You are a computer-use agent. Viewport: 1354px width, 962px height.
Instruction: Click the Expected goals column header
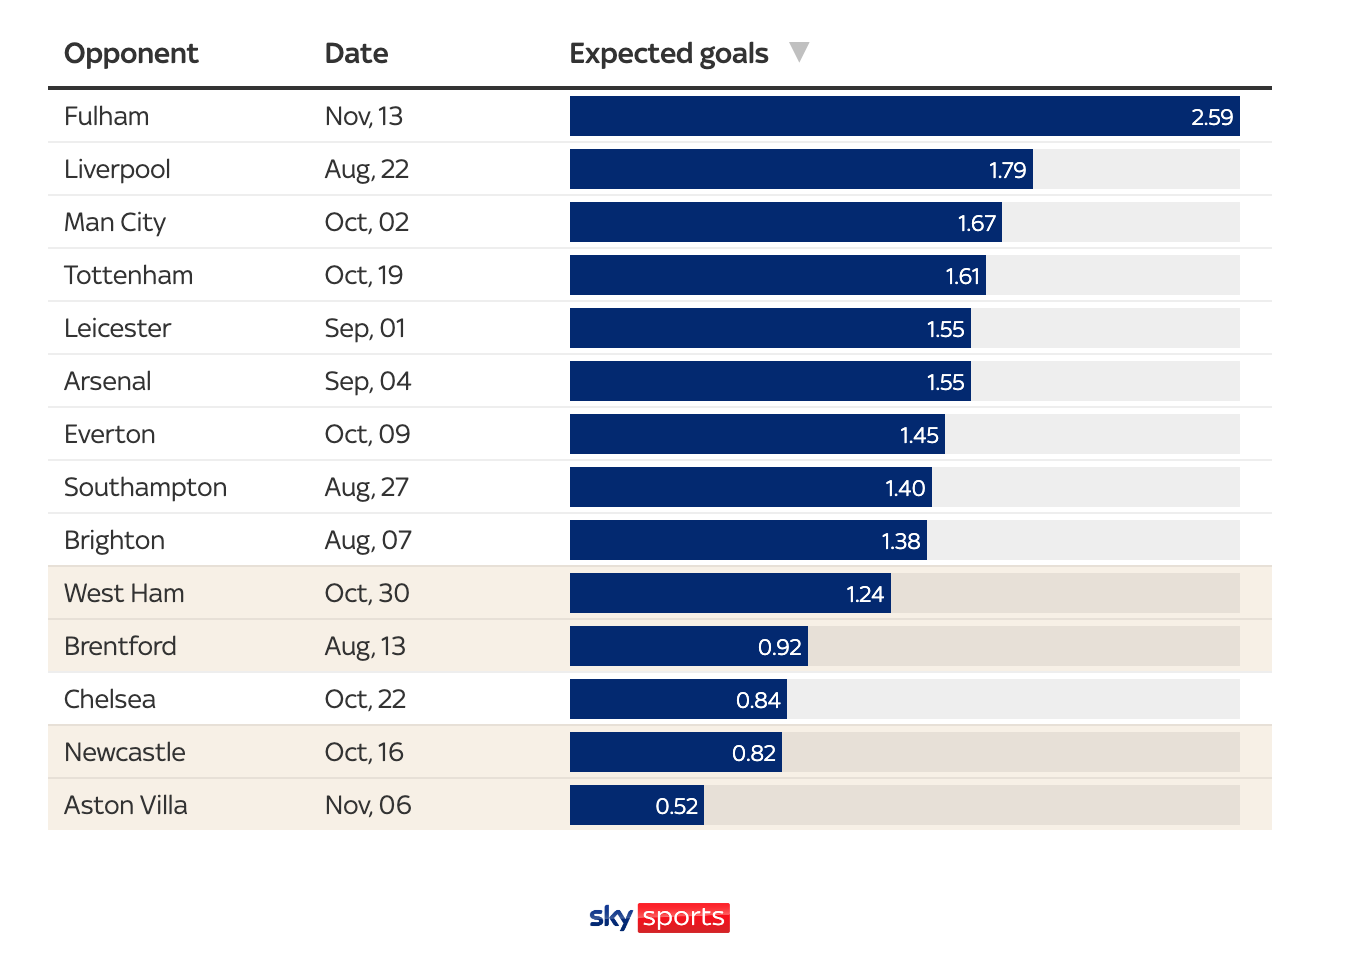tap(668, 53)
